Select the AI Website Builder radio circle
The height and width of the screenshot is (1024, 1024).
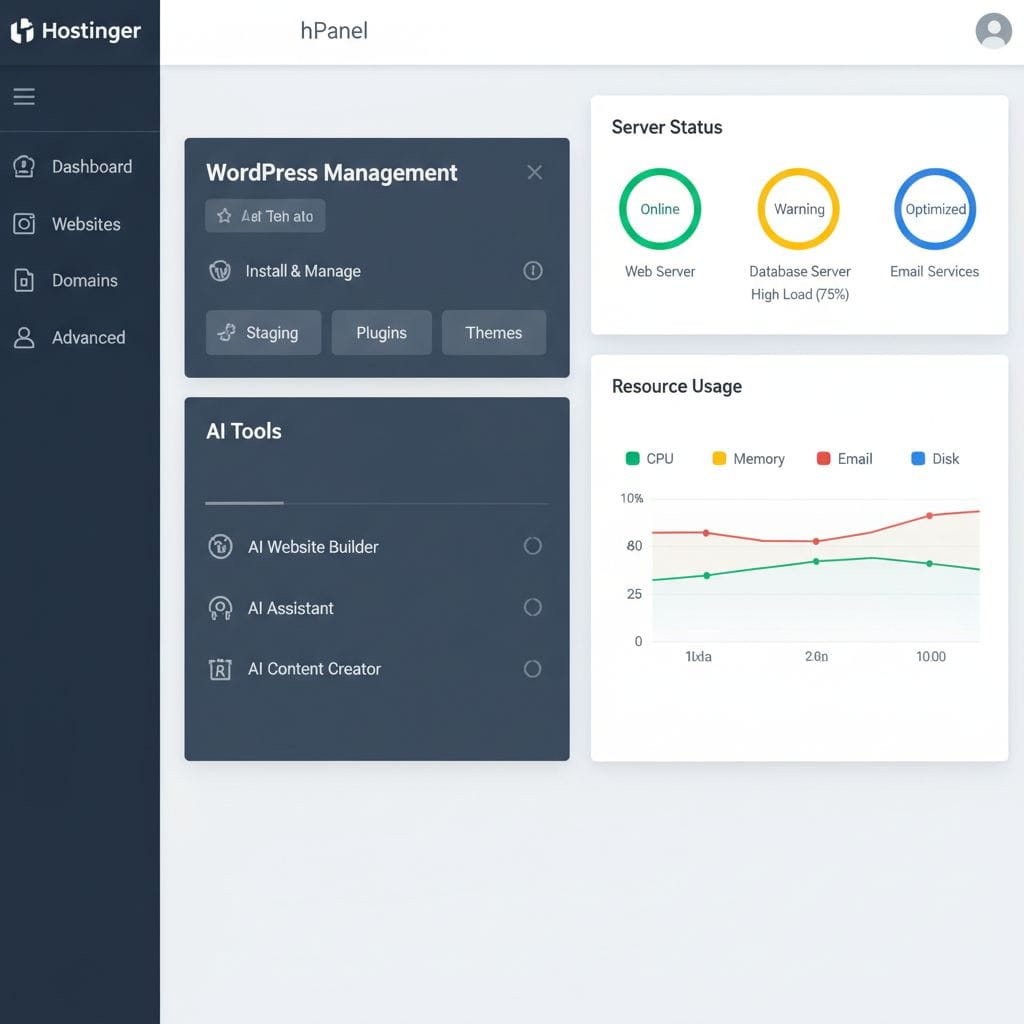533,546
